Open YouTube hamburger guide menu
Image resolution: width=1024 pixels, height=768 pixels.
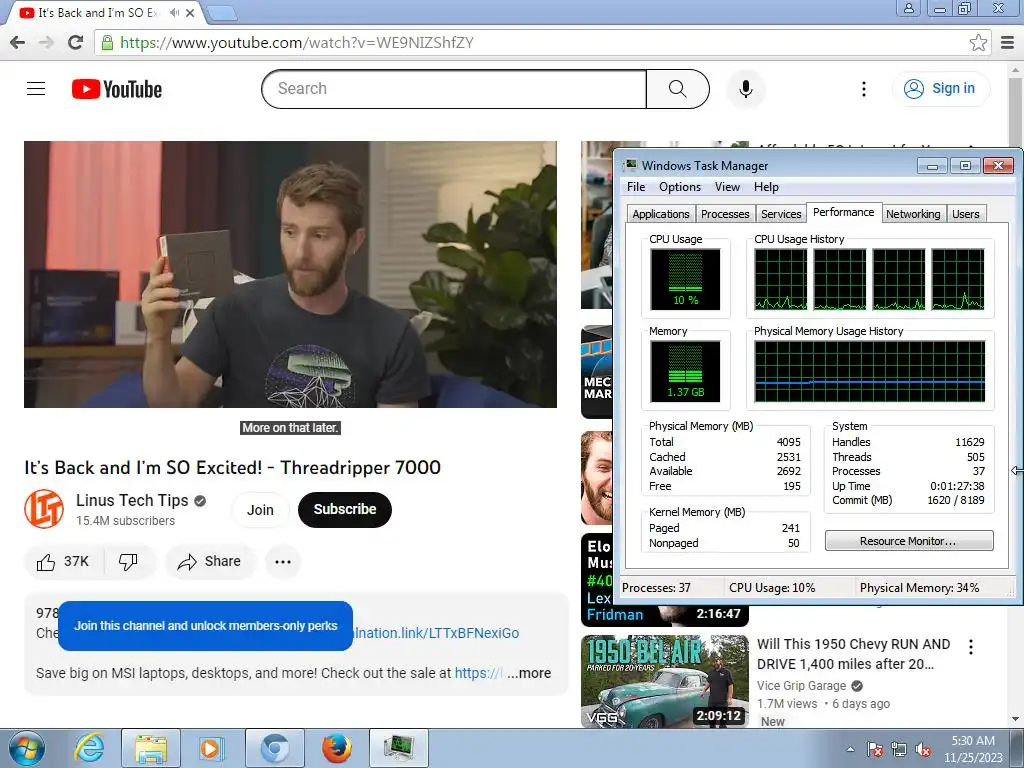(x=36, y=89)
